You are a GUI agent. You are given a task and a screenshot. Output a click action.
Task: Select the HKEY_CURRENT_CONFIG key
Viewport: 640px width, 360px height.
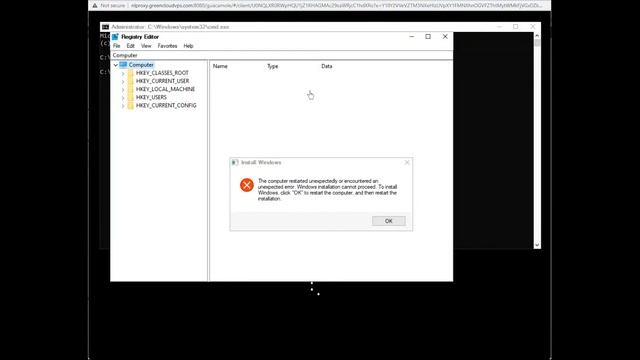[166, 106]
